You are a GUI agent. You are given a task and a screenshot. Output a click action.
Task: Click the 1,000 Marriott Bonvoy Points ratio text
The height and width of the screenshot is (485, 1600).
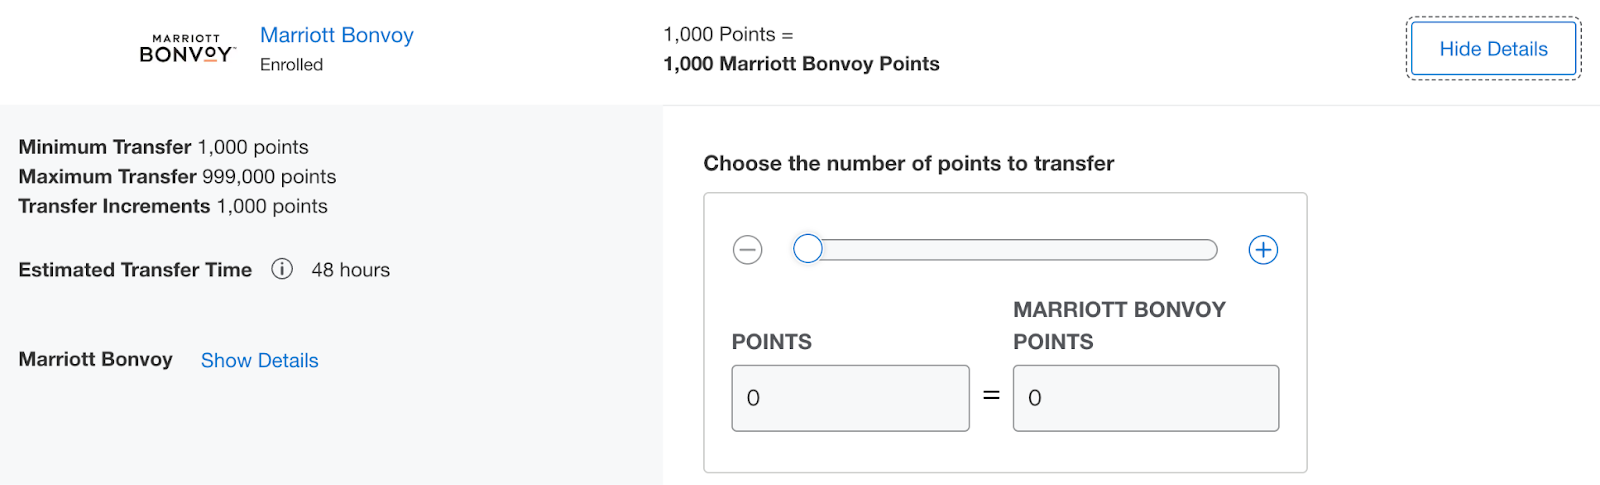[x=801, y=64]
